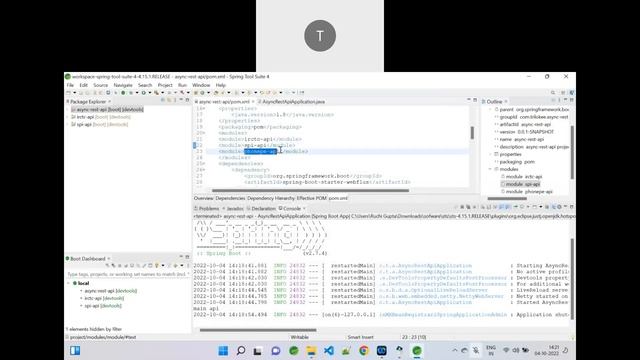Collapse the modules node in Outline
The width and height of the screenshot is (640, 360).
[x=491, y=169]
